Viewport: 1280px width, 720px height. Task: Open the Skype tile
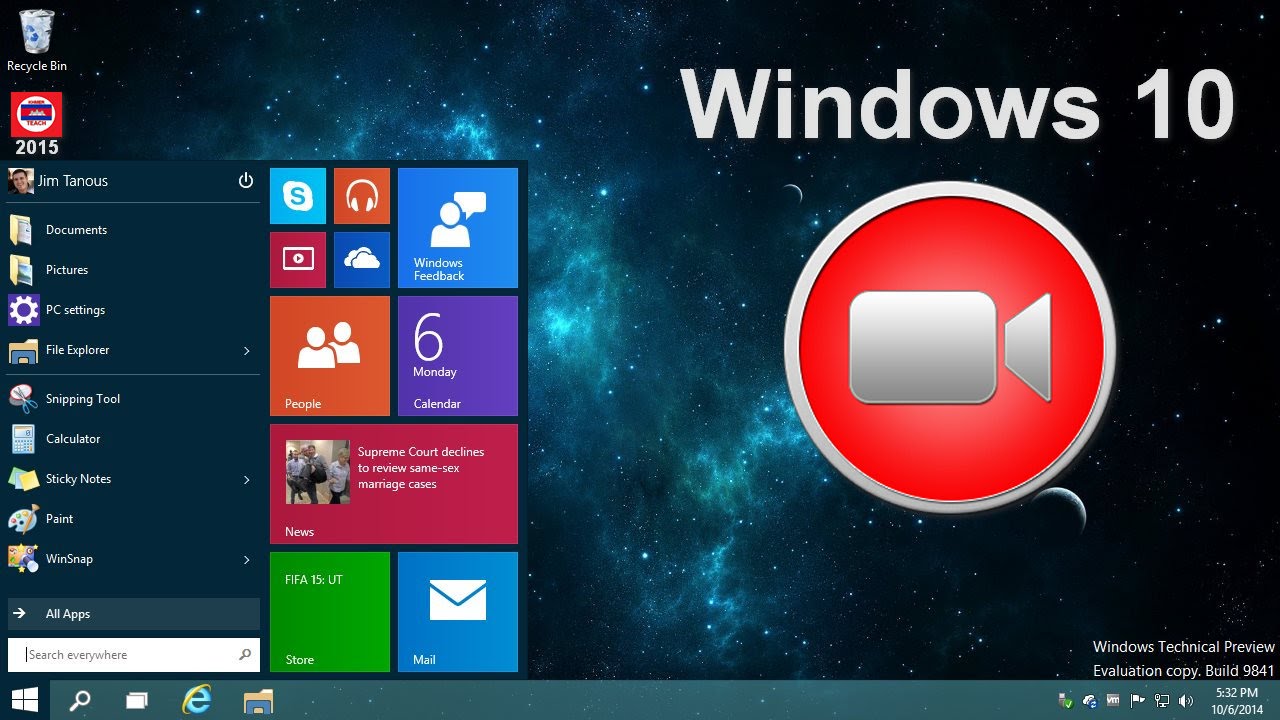[298, 196]
